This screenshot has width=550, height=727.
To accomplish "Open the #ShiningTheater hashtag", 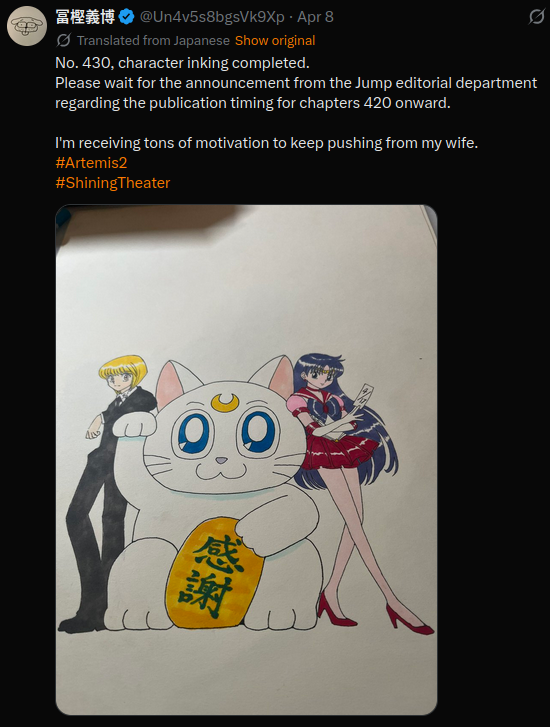I will click(113, 183).
